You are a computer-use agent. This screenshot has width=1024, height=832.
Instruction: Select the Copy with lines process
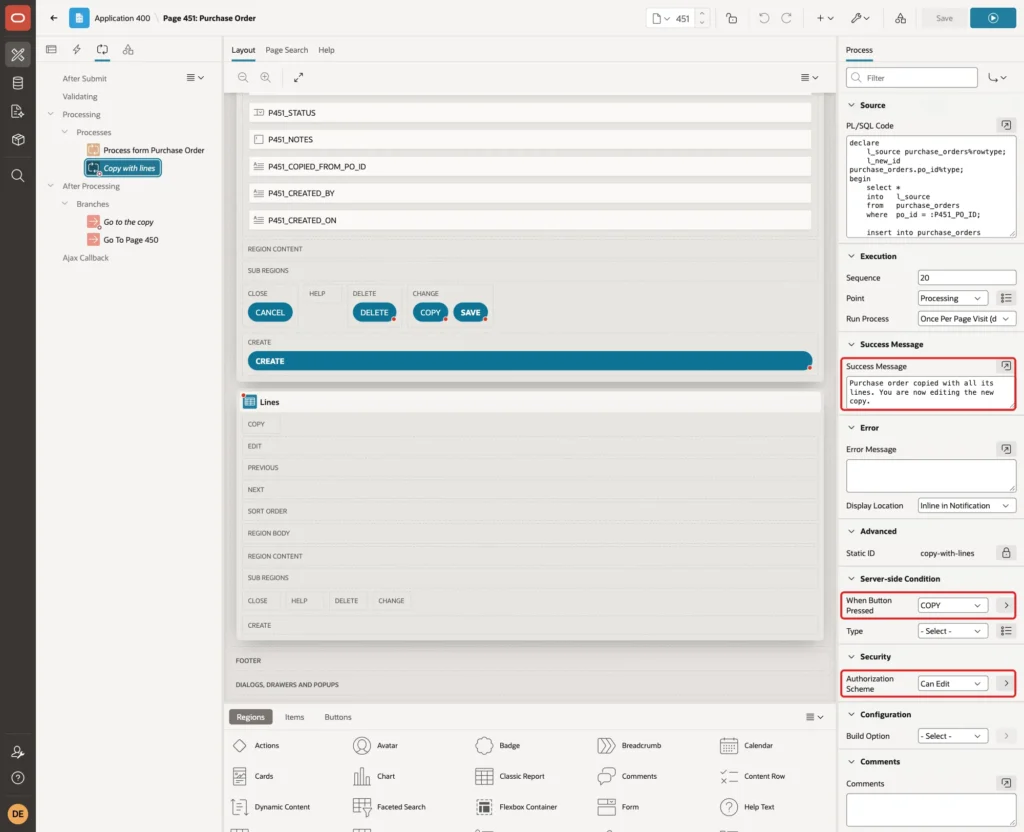coord(123,168)
